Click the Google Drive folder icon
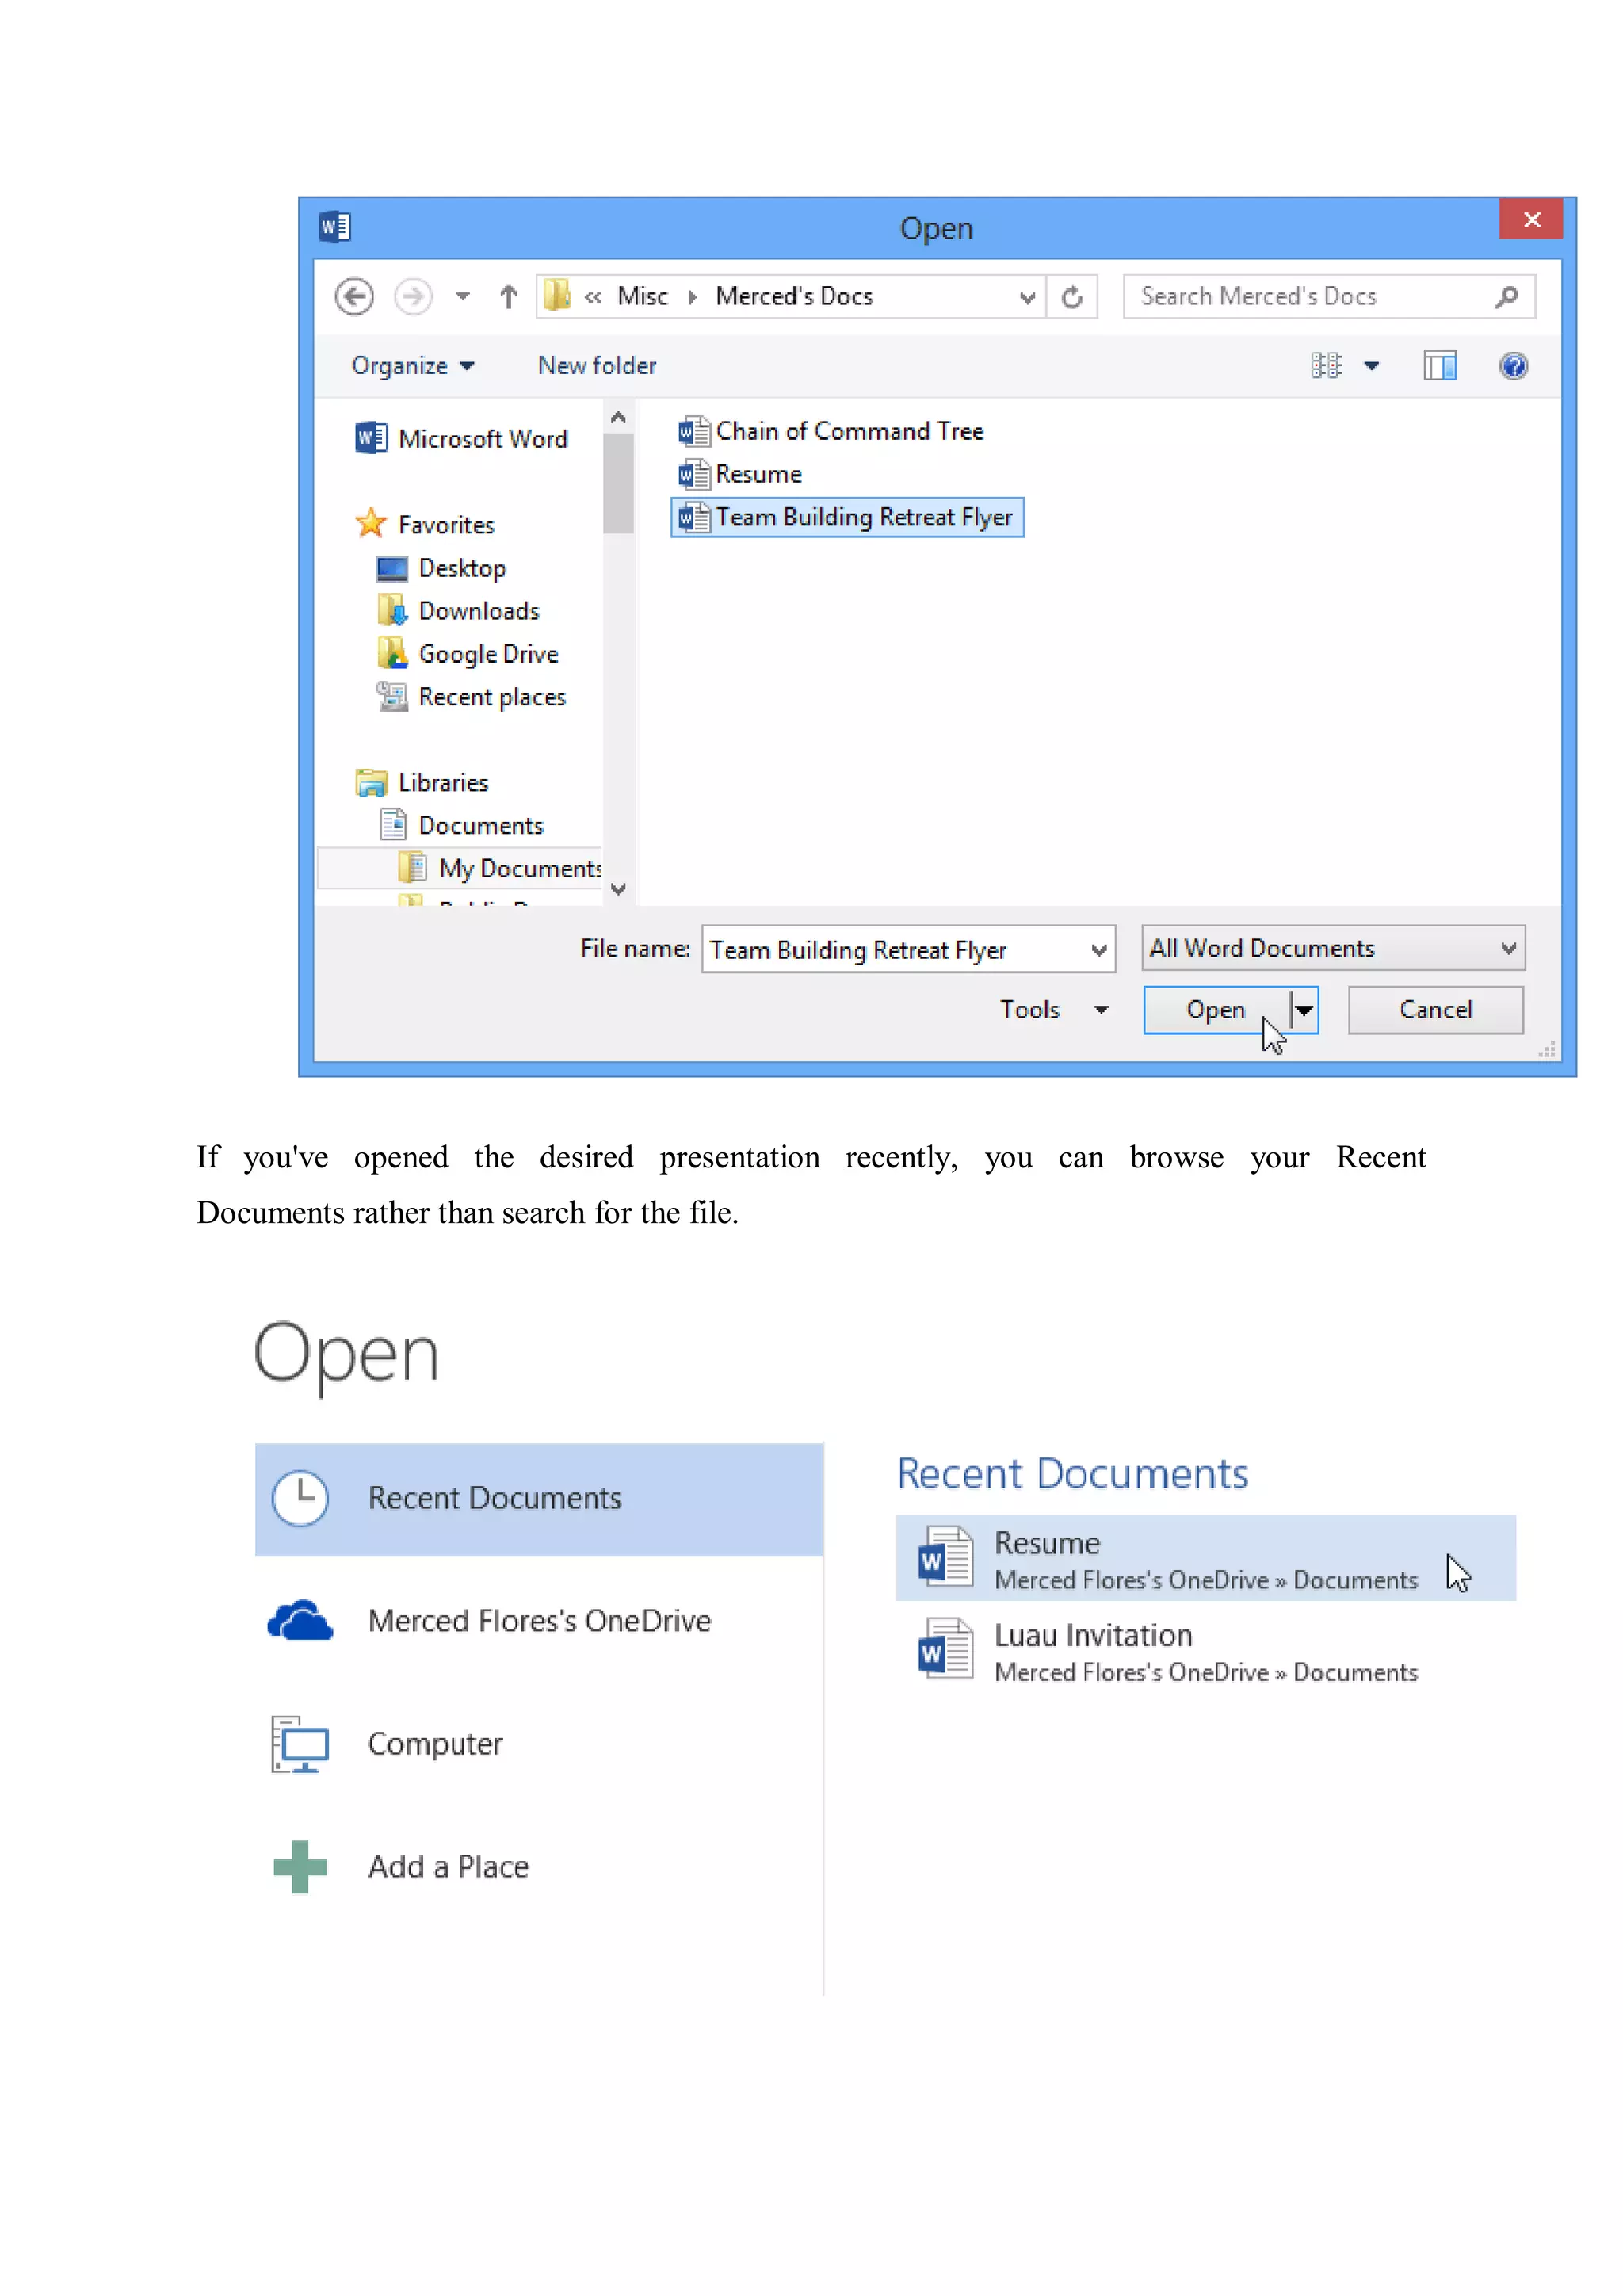The height and width of the screenshot is (2296, 1623). 392,653
